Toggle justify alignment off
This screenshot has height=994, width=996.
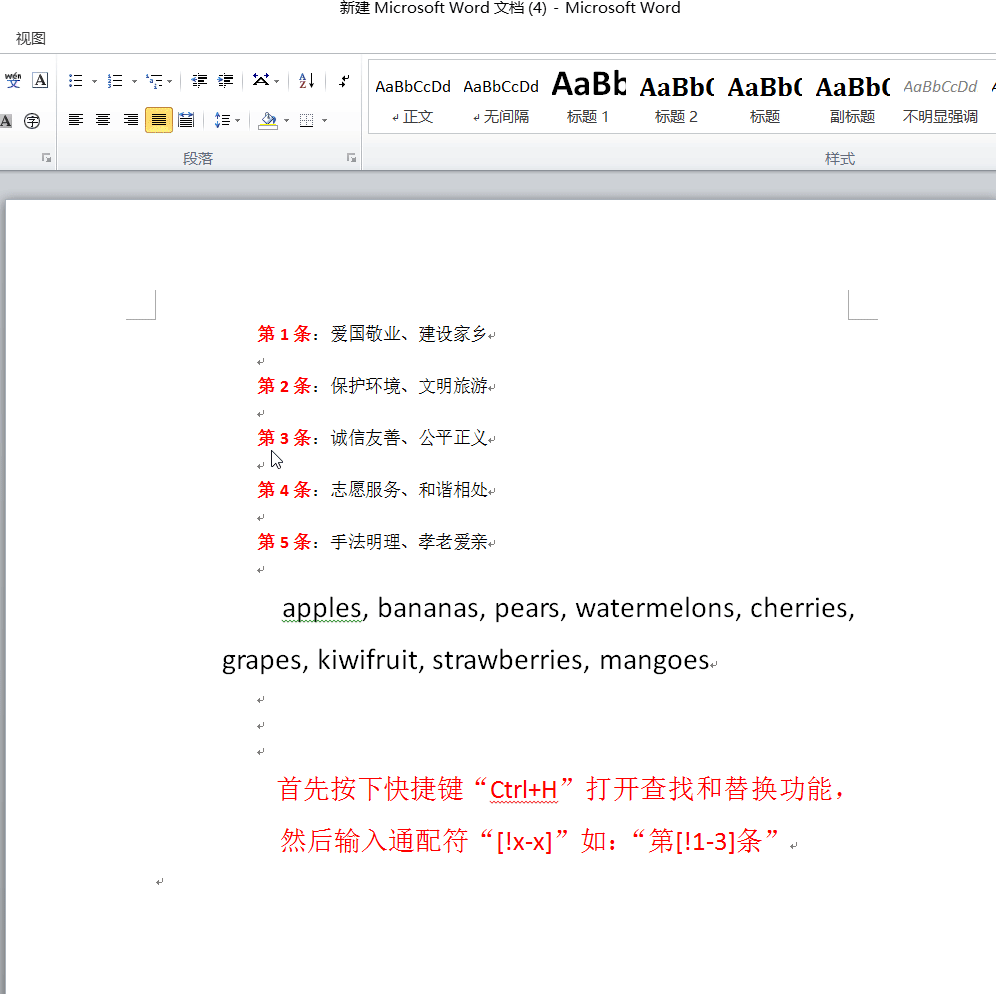(158, 119)
